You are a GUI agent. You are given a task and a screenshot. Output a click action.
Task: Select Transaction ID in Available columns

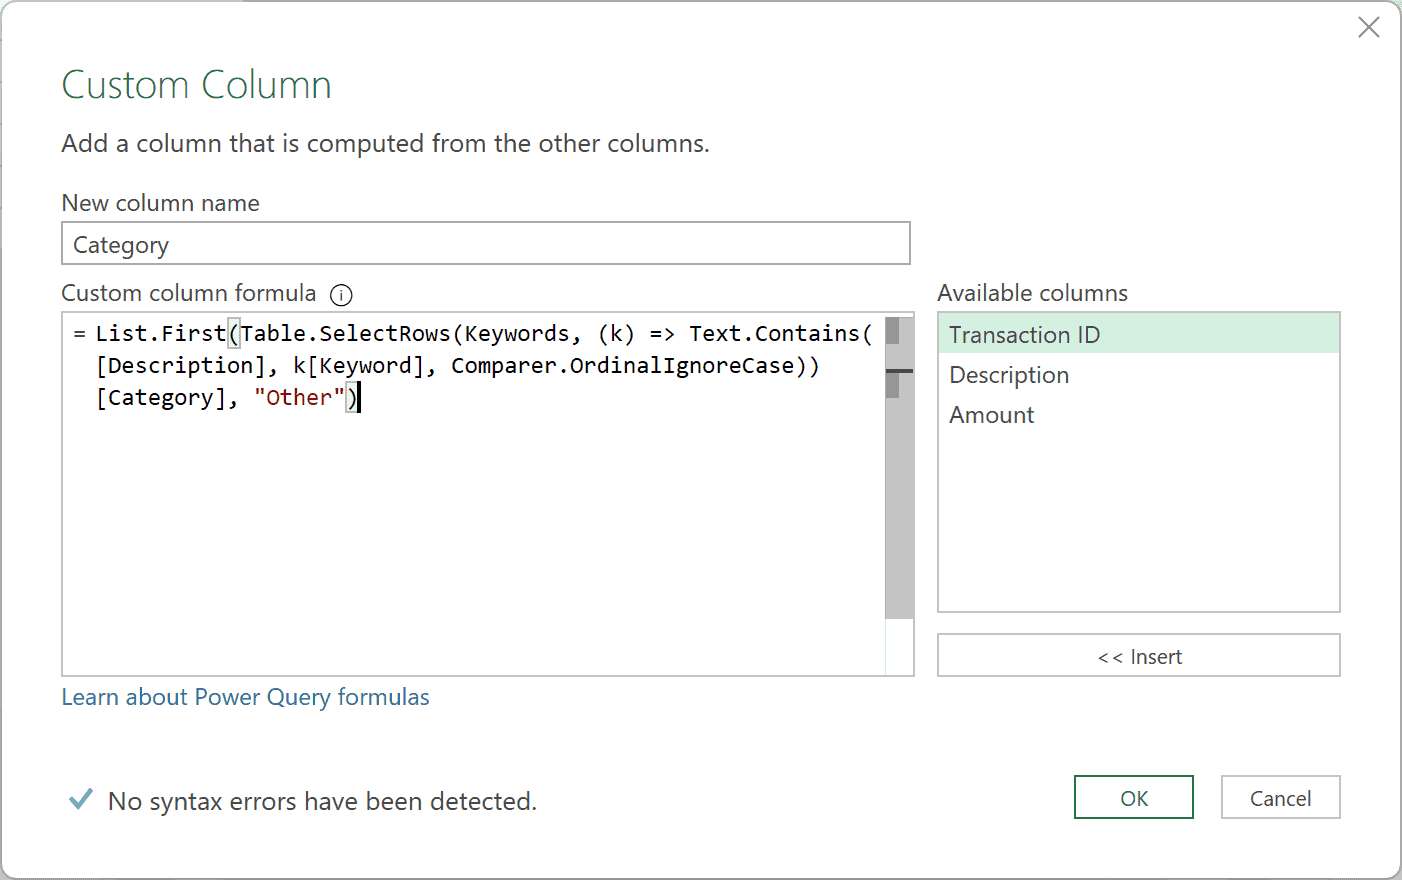pos(1138,334)
